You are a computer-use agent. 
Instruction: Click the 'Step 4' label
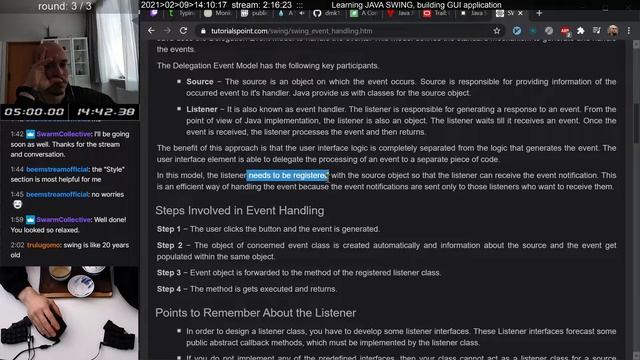pyautogui.click(x=169, y=289)
